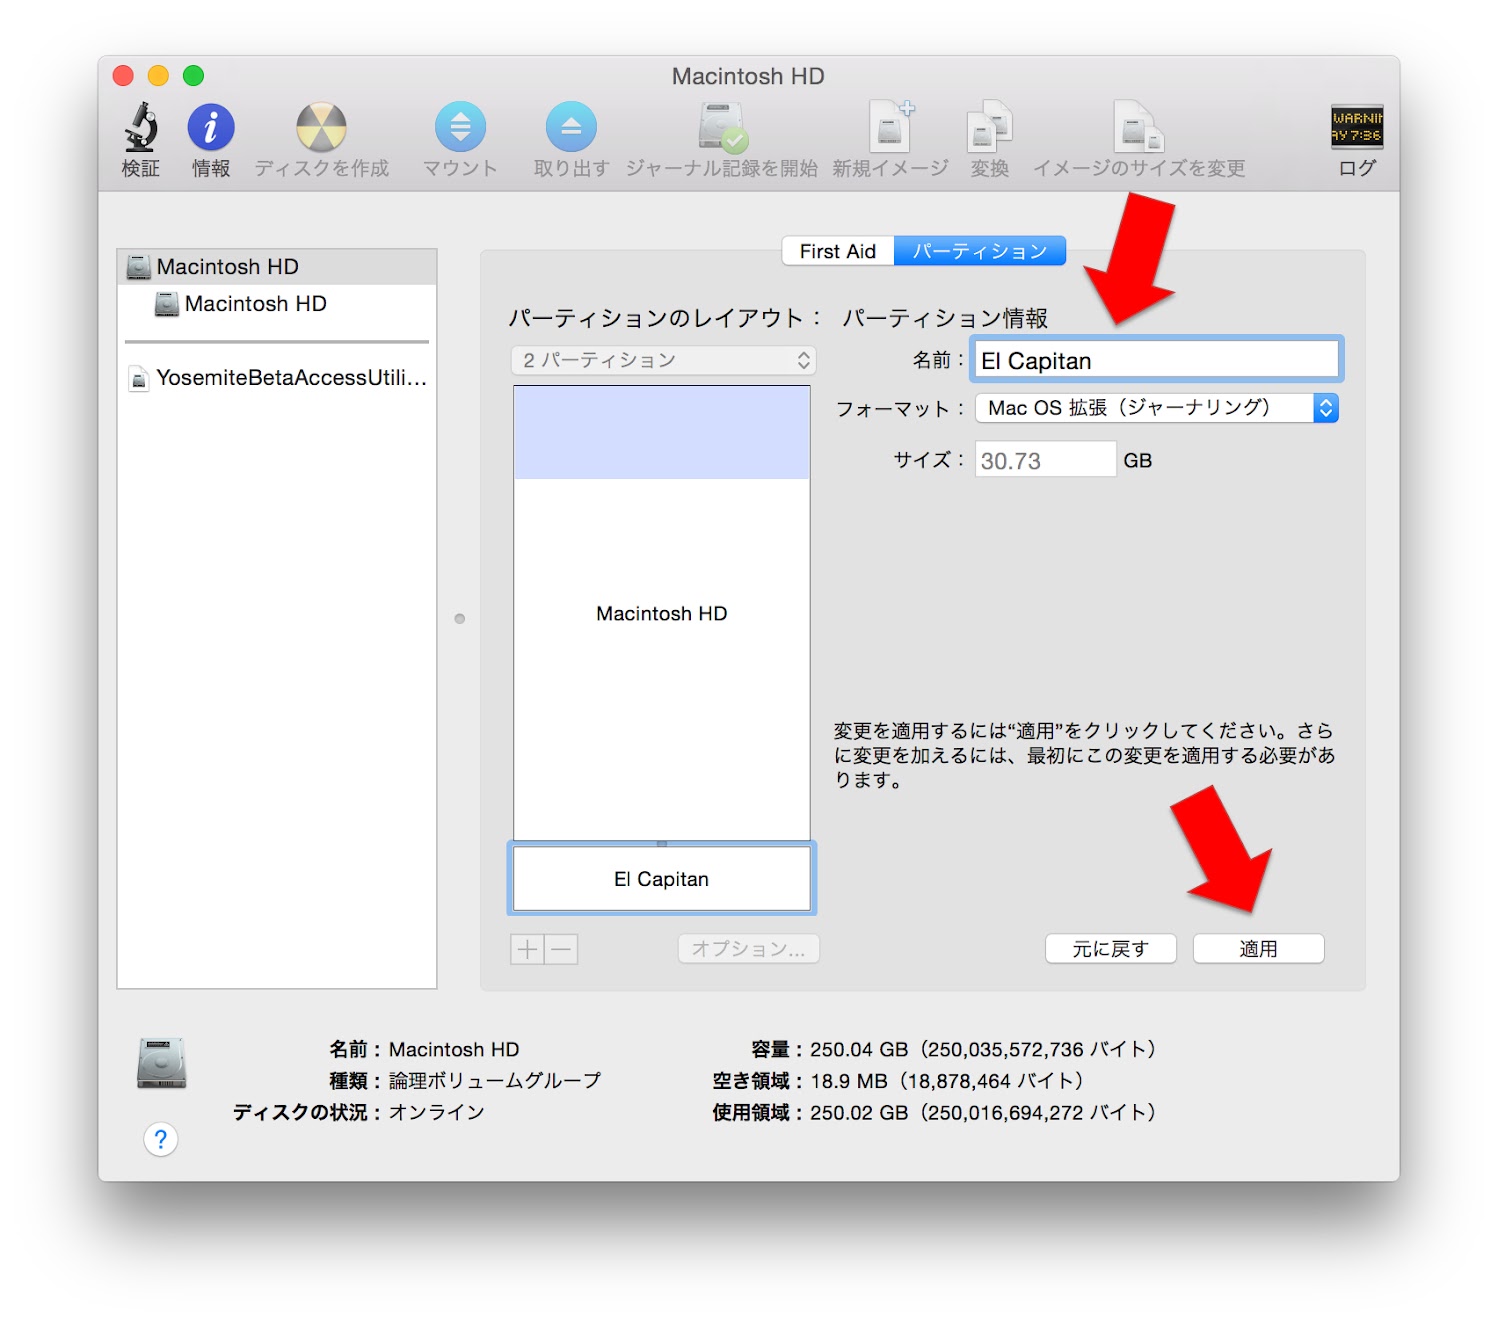Switch to the パーティション tab
1498x1322 pixels.
pyautogui.click(x=980, y=251)
